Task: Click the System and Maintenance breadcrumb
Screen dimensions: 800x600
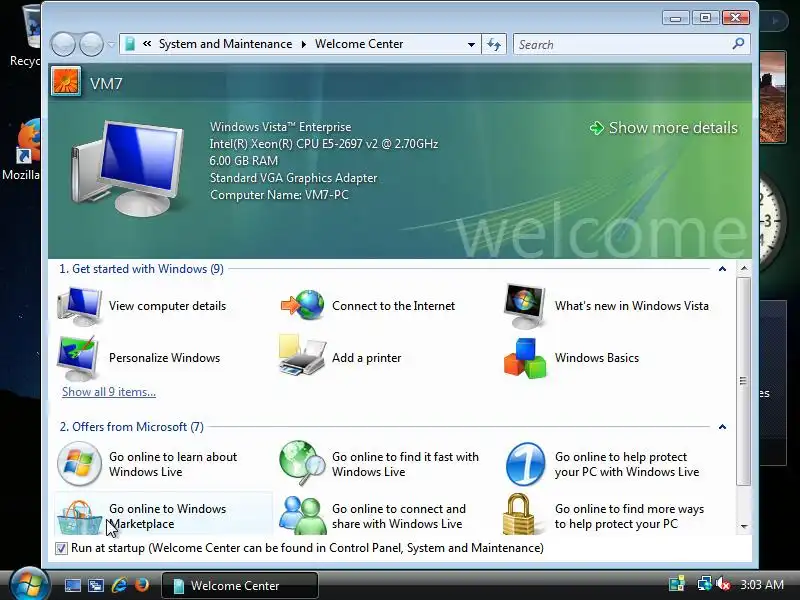Action: click(x=226, y=44)
